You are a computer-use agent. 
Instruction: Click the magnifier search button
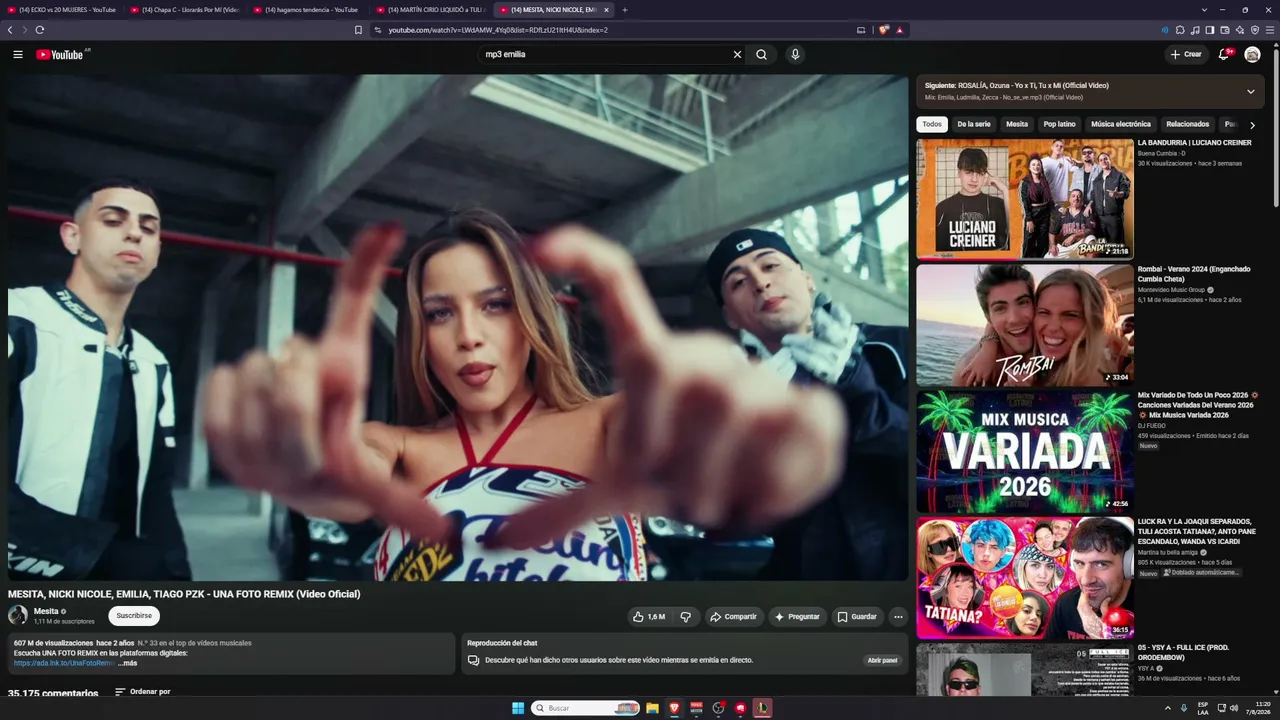761,54
